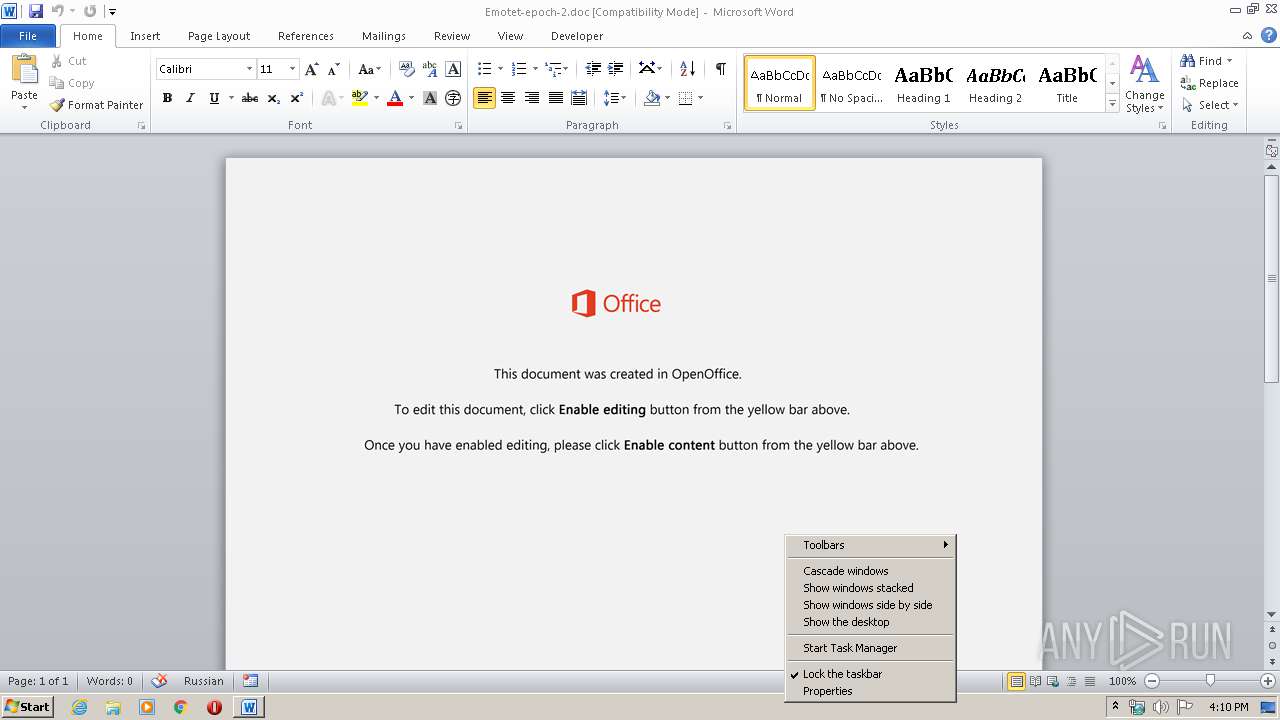The image size is (1280, 720).
Task: Expand the Numbering list dropdown
Action: click(x=535, y=69)
